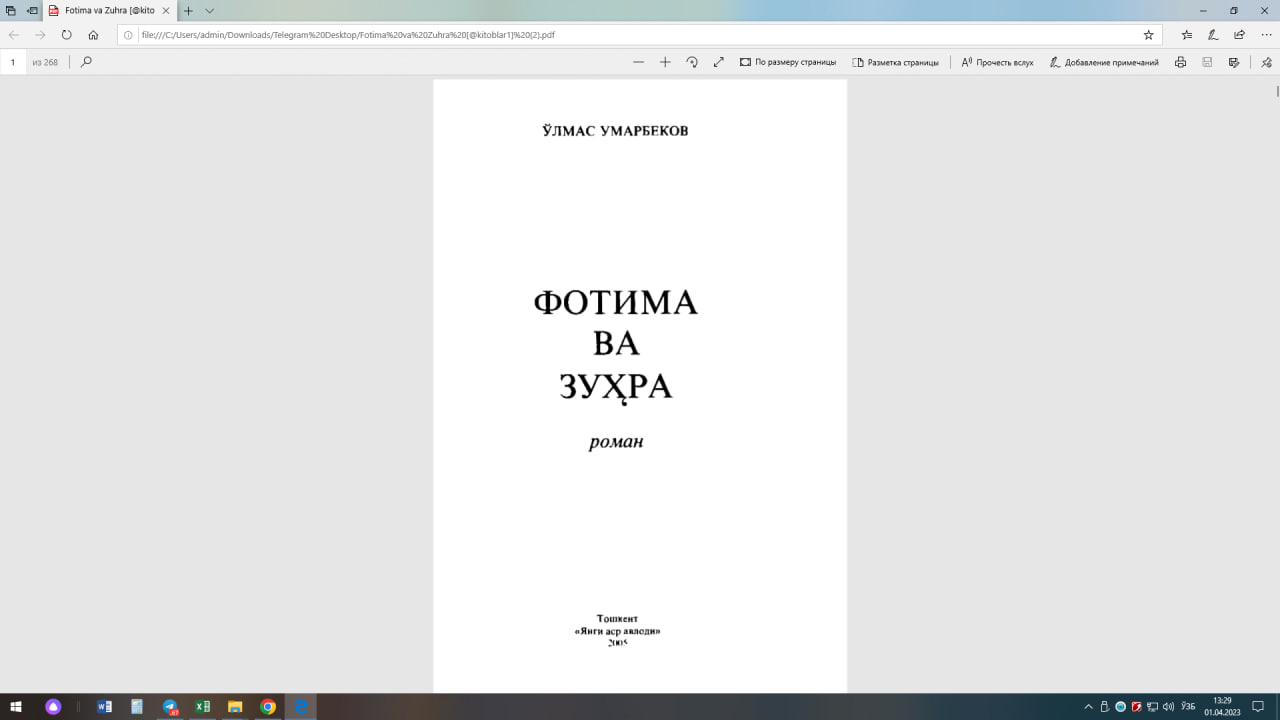Zoom out using the minus icon

[638, 62]
